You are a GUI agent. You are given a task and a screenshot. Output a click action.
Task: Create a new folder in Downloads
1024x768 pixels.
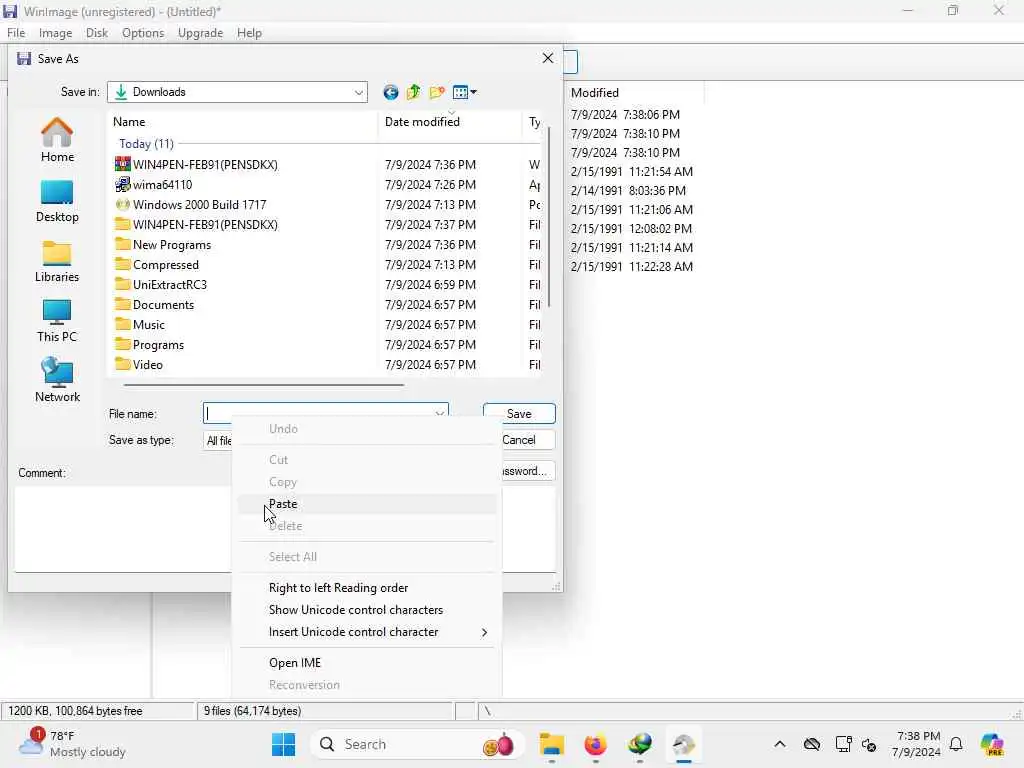(437, 92)
